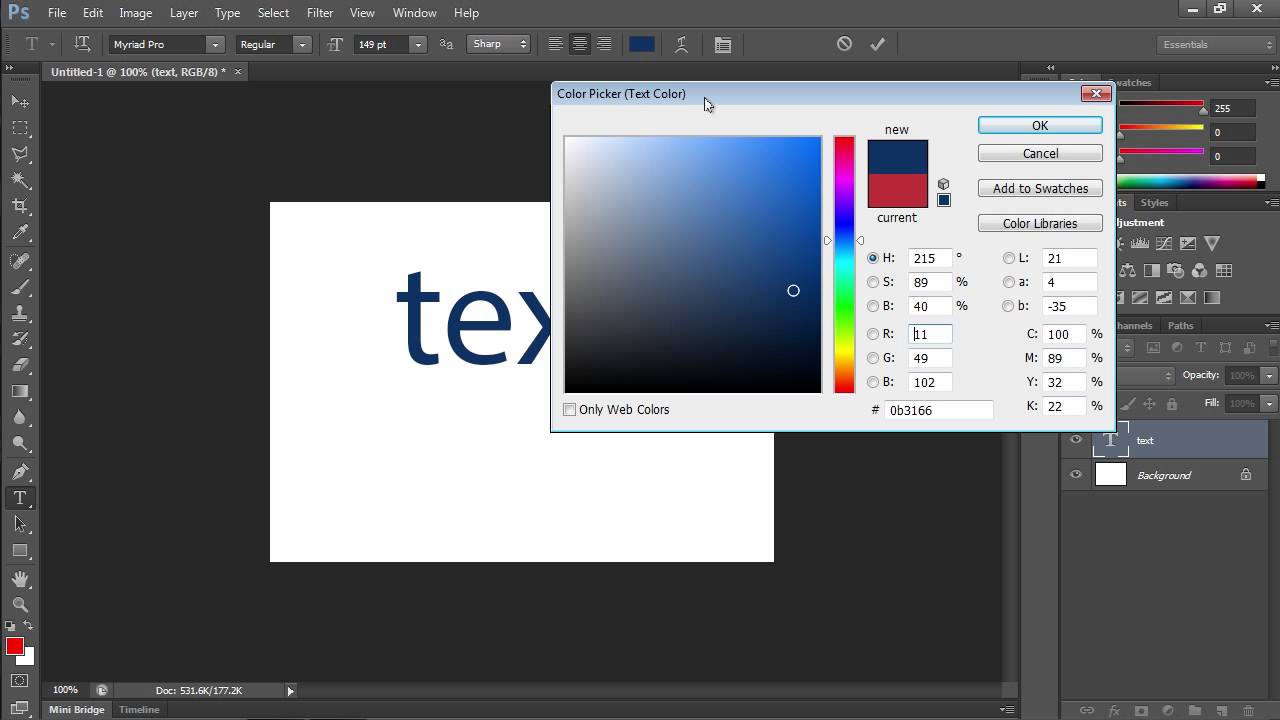Expand the 149 pt font size dropdown
The image size is (1280, 720).
(418, 44)
